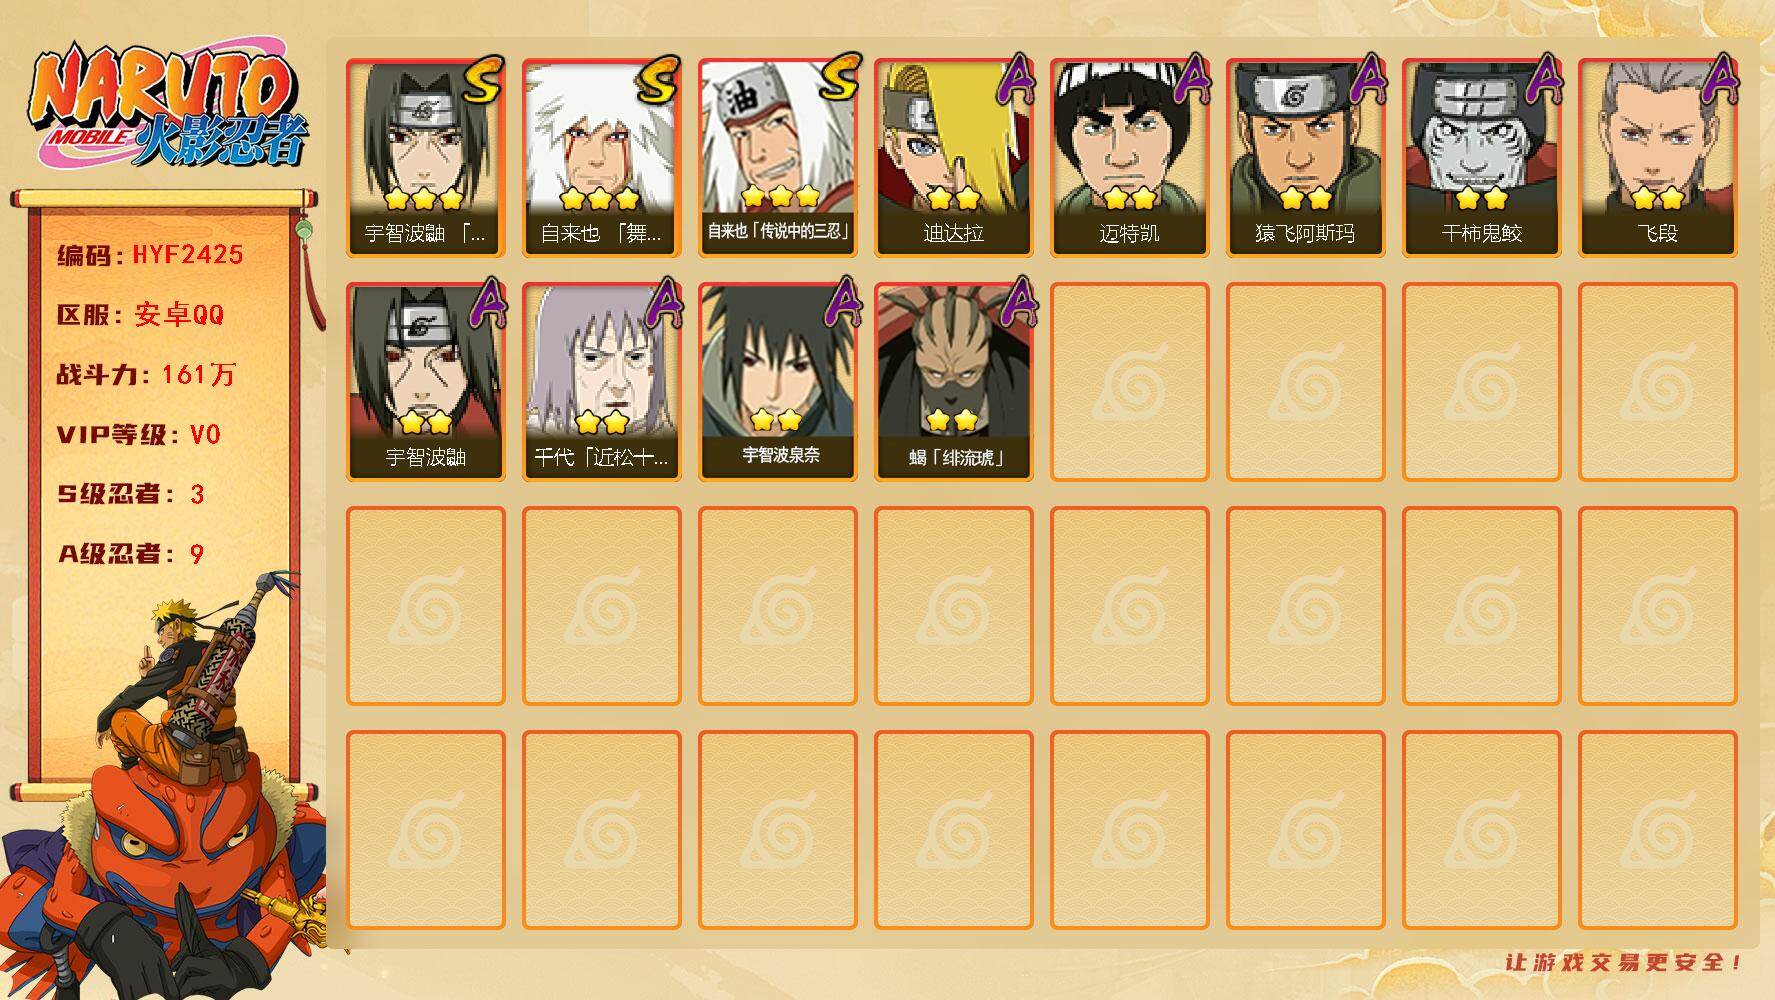This screenshot has width=1775, height=1000.
Task: Select the 迪达拉 ninja card
Action: tap(953, 158)
